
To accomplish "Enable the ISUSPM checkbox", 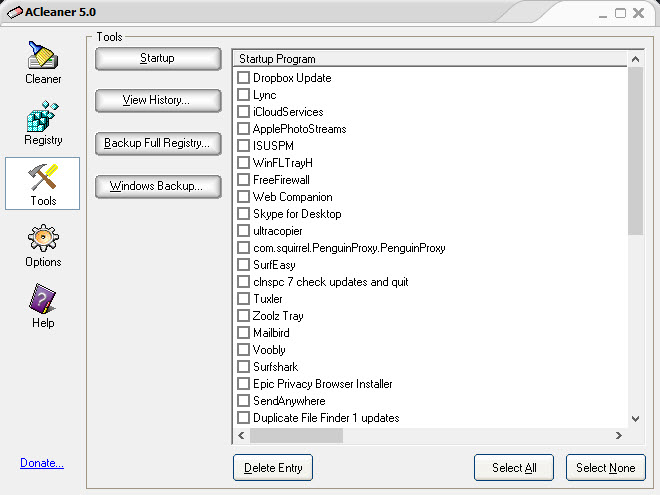I will click(243, 145).
